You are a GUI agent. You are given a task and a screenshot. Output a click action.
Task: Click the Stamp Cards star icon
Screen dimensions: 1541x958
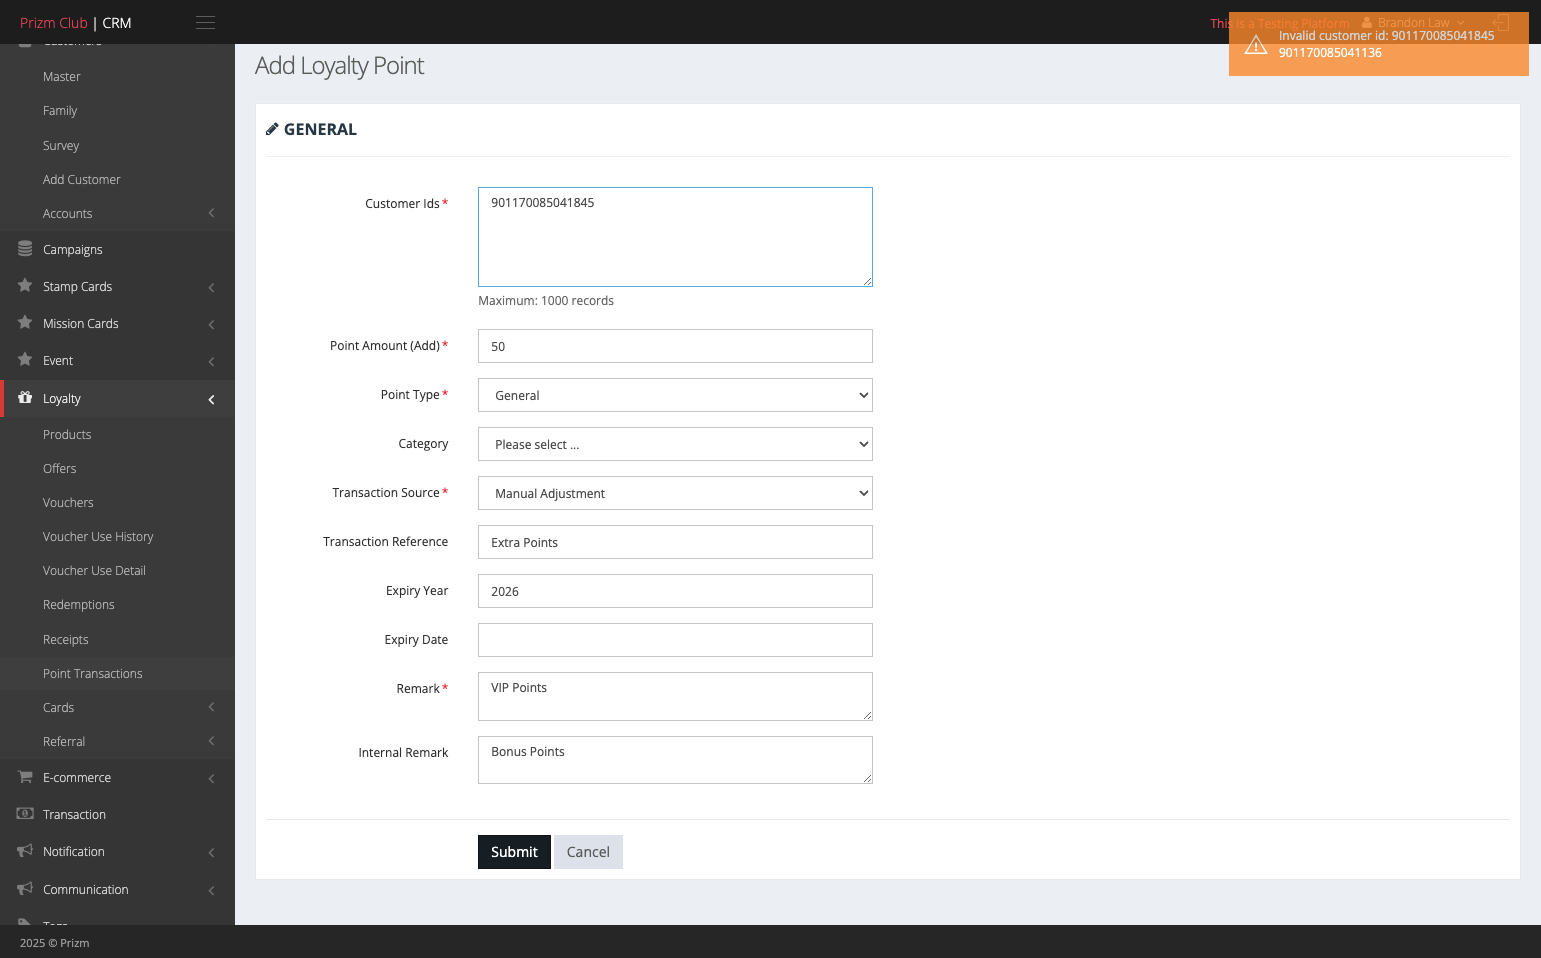tap(25, 286)
